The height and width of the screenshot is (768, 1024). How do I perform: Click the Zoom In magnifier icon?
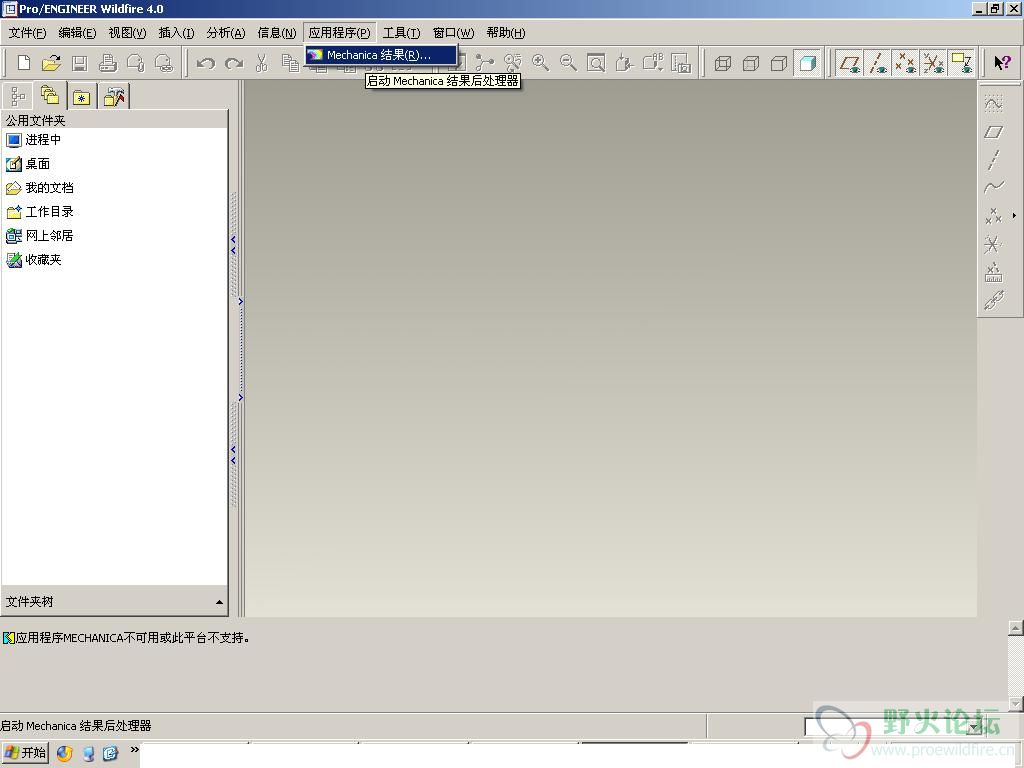tap(540, 63)
